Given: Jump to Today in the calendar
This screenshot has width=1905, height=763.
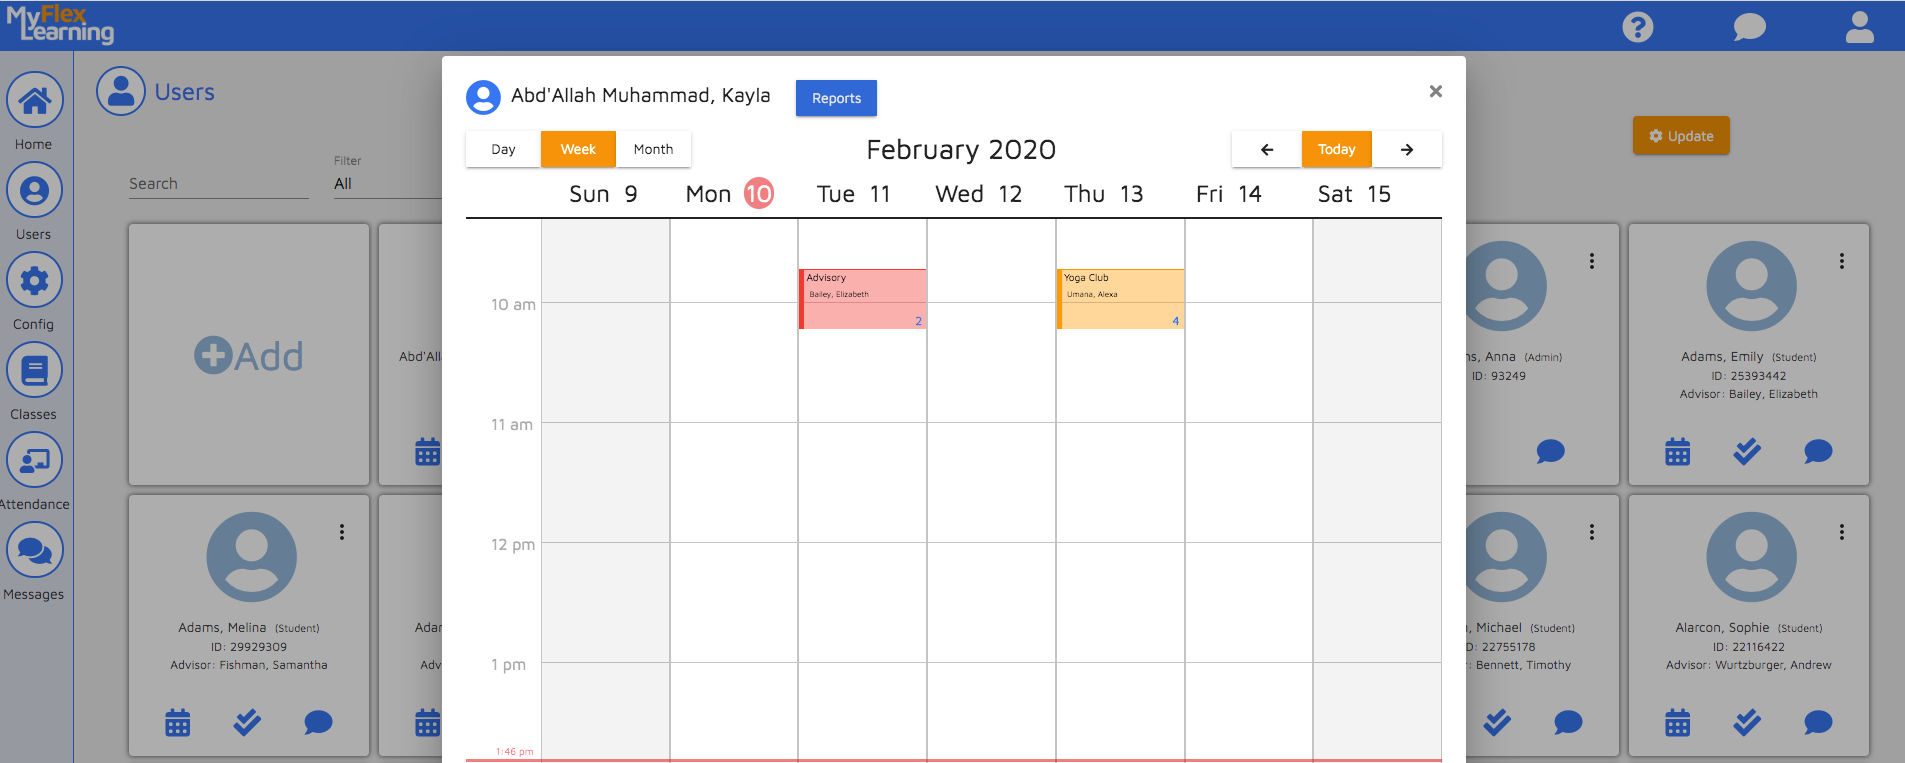Looking at the screenshot, I should point(1336,149).
